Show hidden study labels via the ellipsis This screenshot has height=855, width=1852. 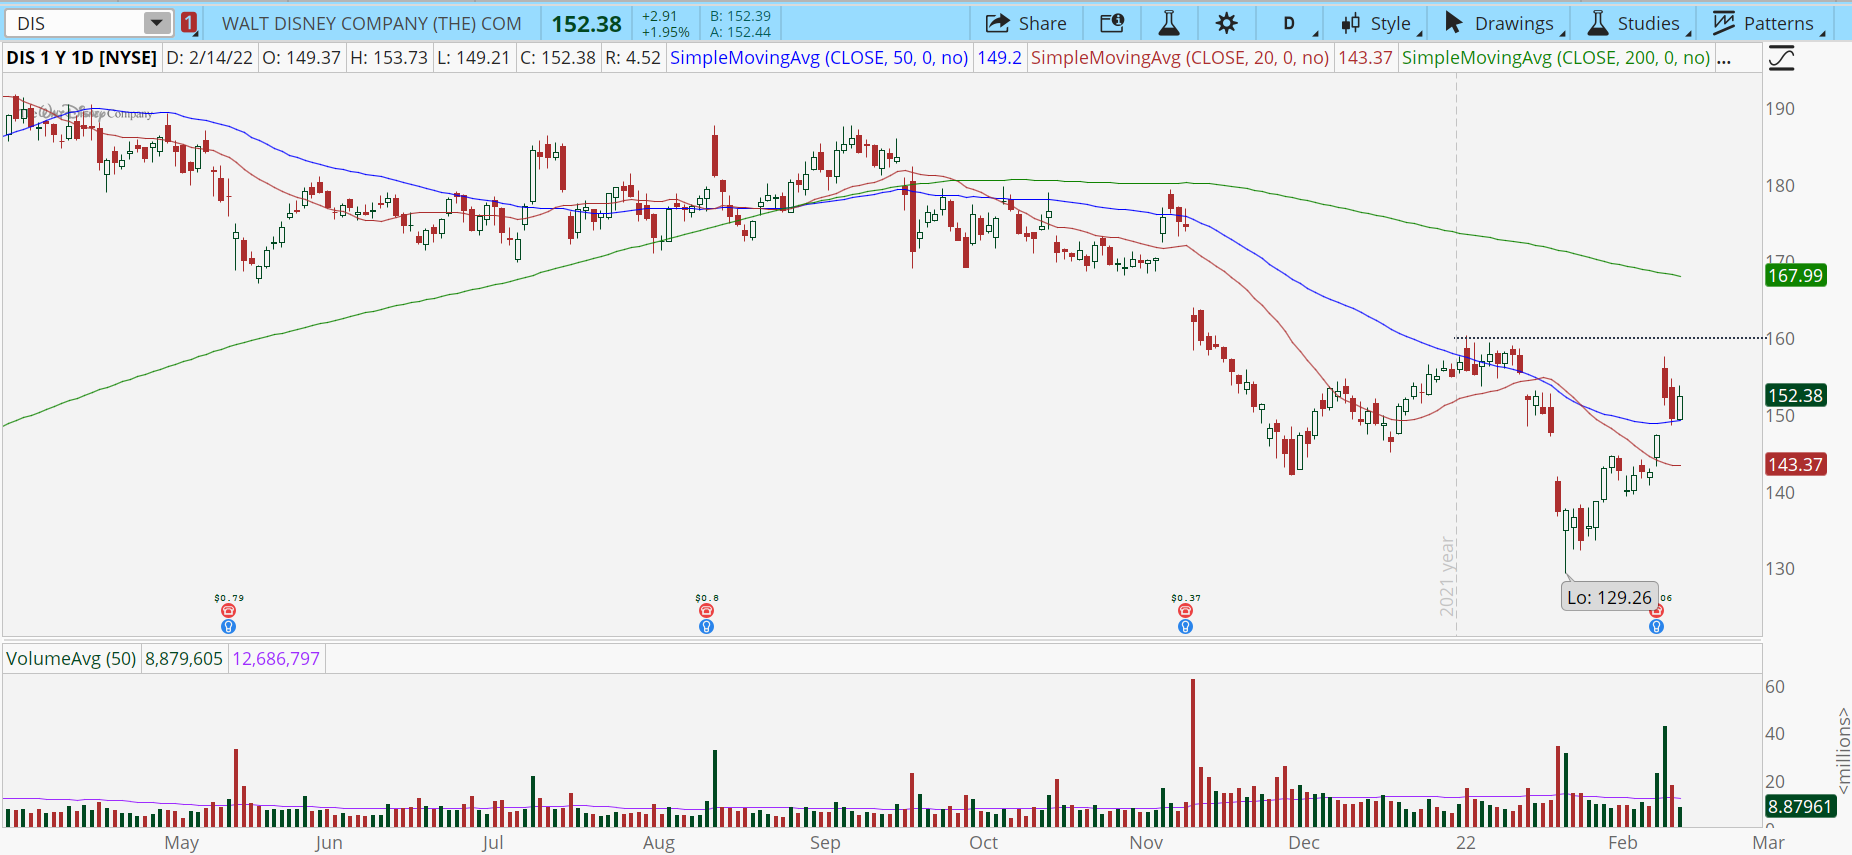[1724, 58]
